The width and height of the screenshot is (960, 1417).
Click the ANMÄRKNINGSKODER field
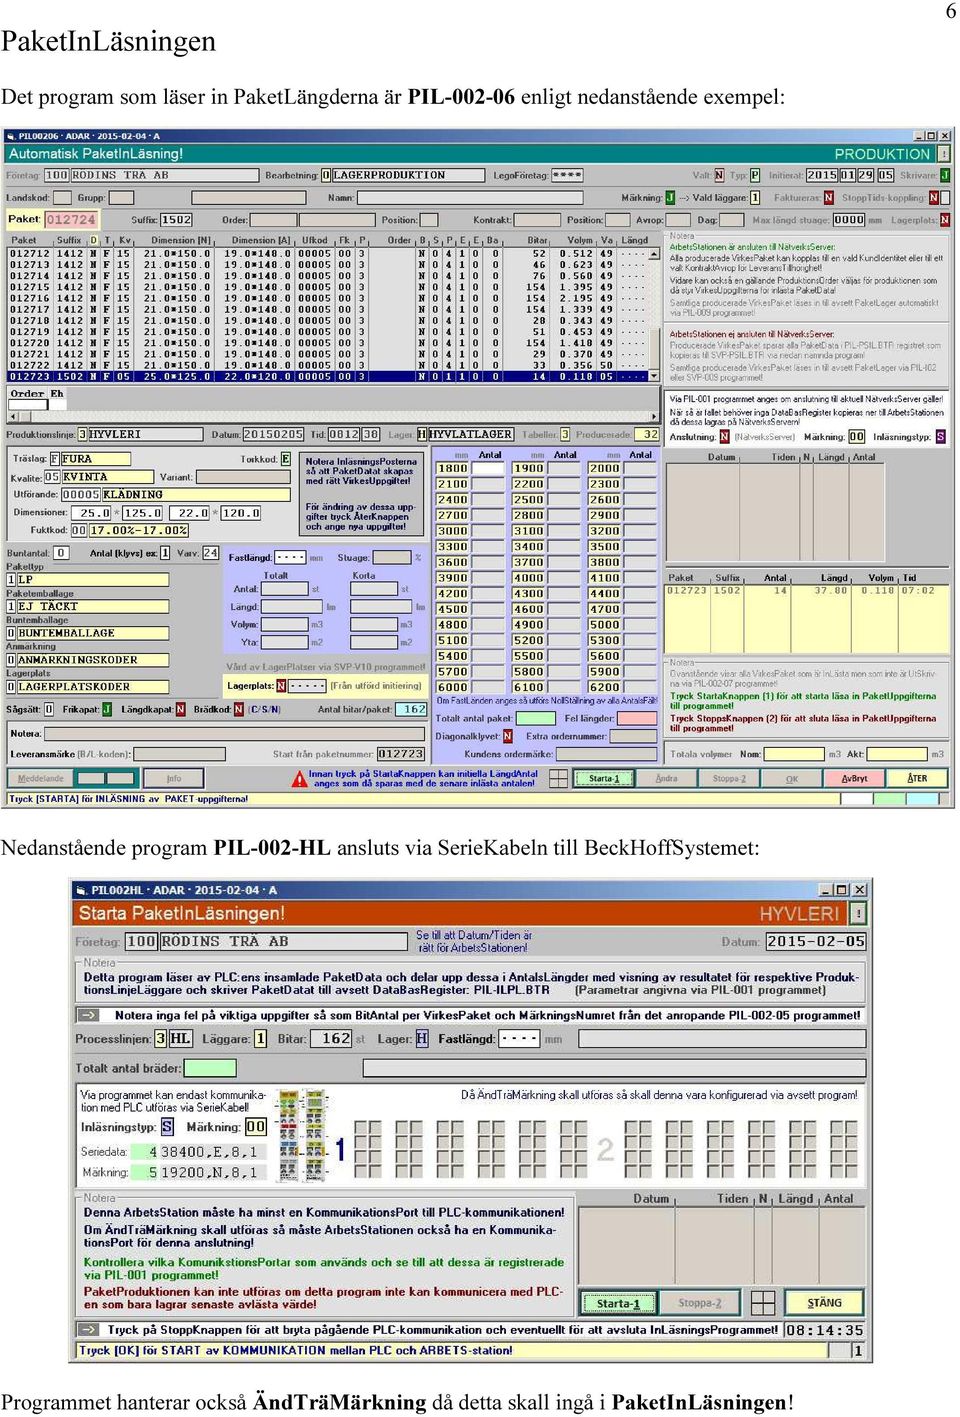[x=92, y=660]
